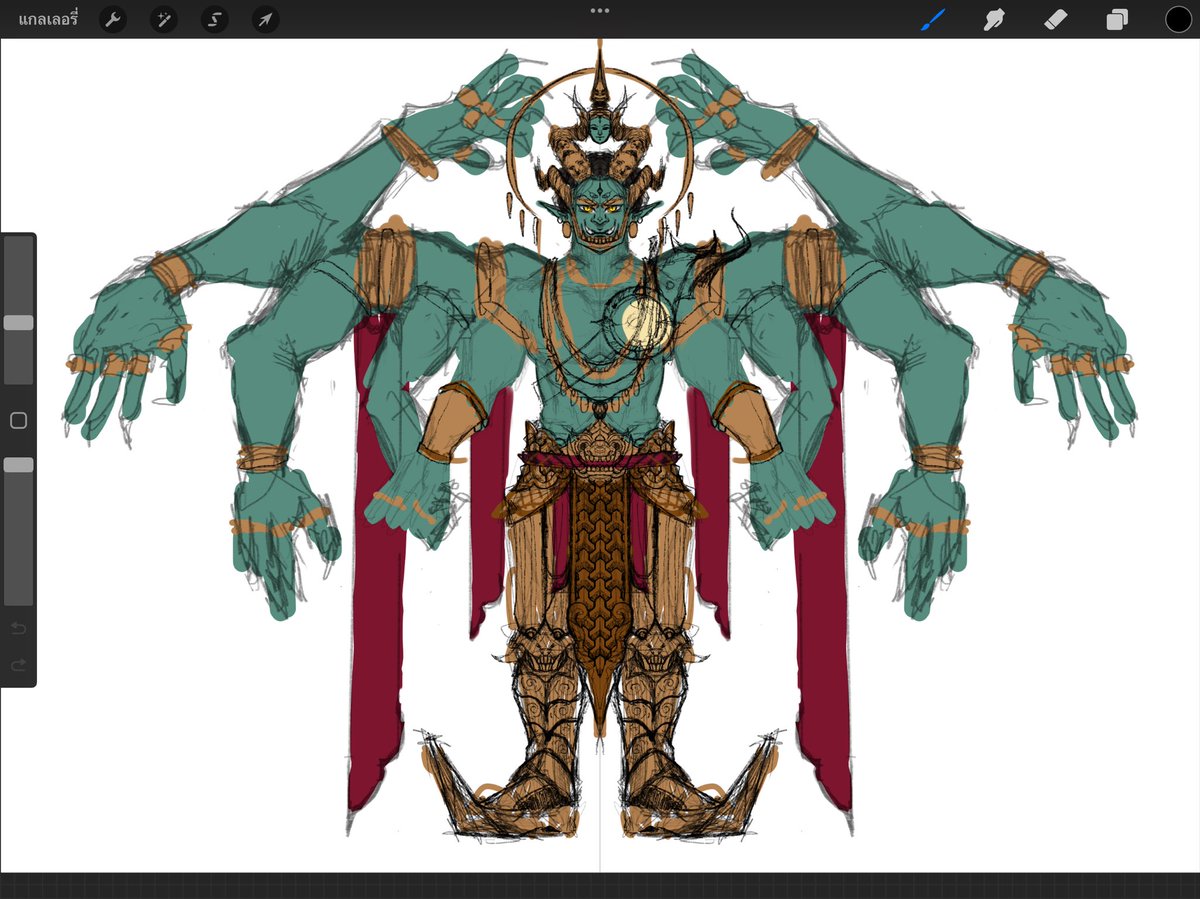This screenshot has width=1200, height=899.
Task: Open the Actions wrench menu
Action: pos(113,19)
